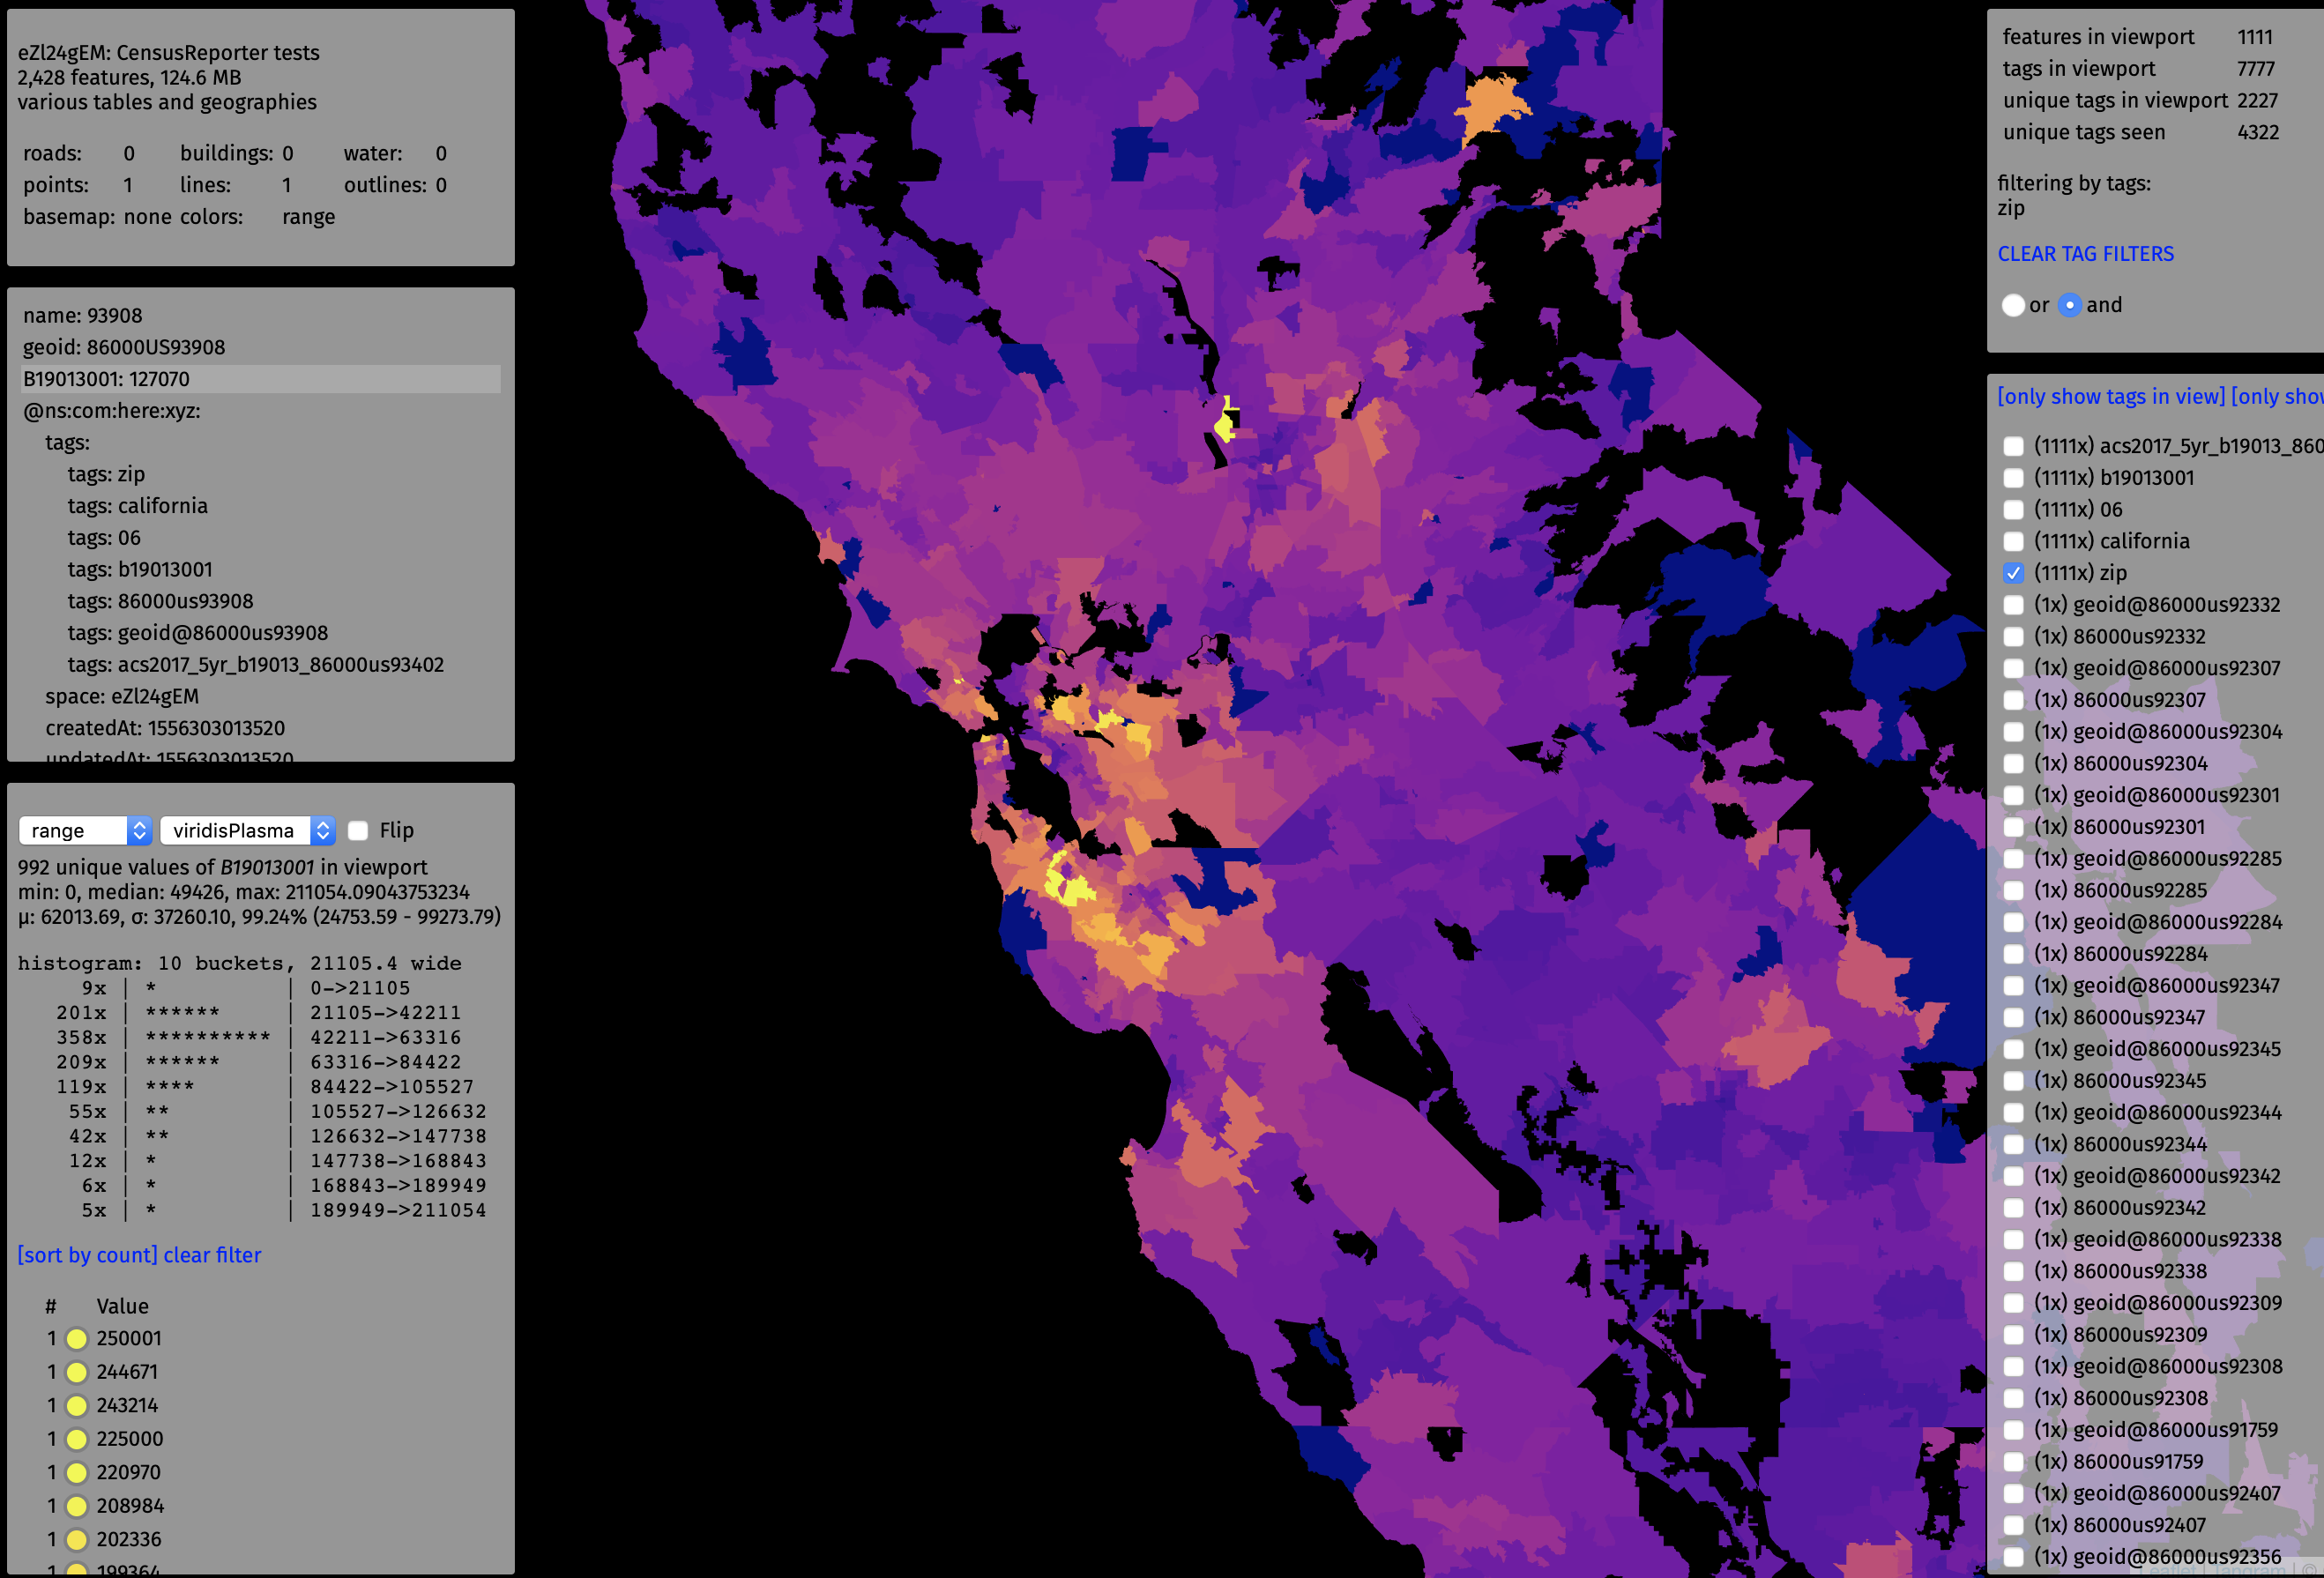Image resolution: width=2324 pixels, height=1578 pixels.
Task: Click the "[only show tags in view]" link
Action: coord(2110,396)
